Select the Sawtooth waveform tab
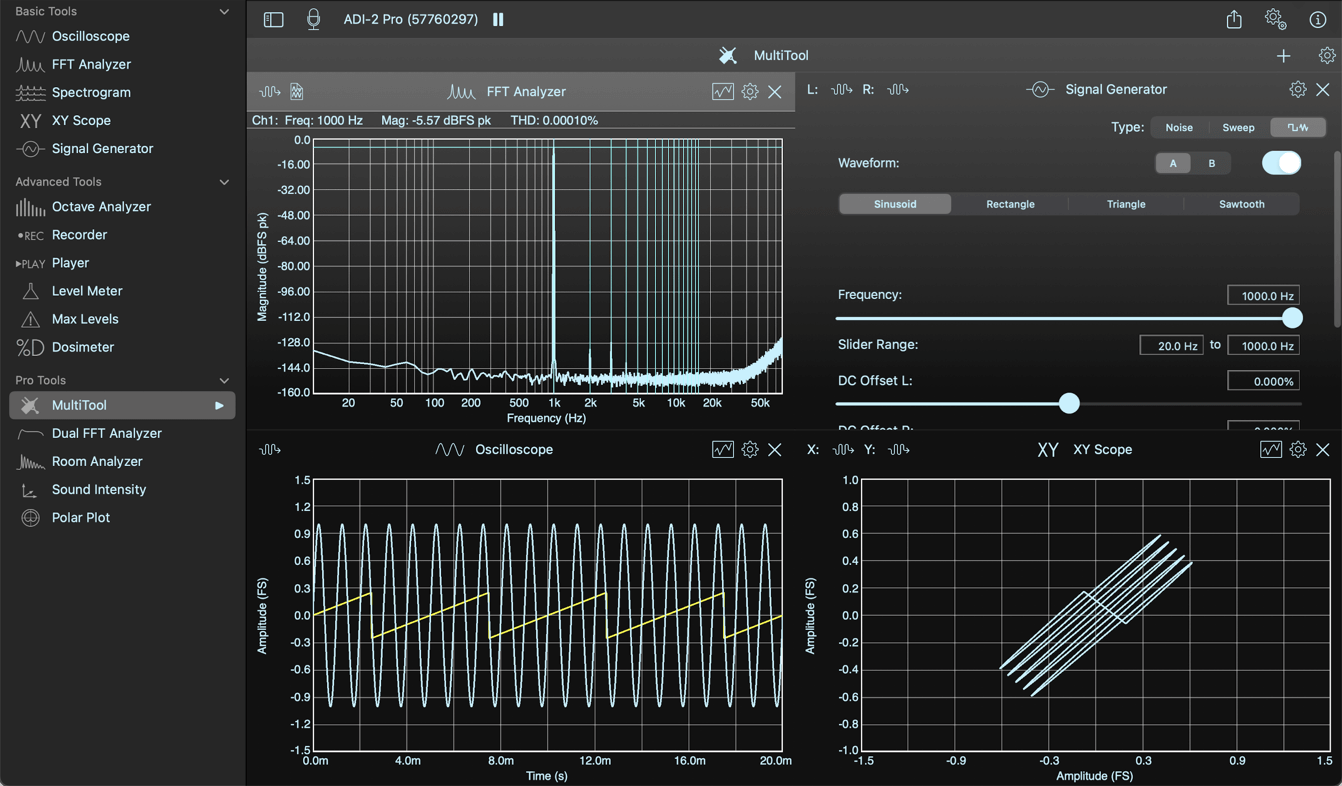The image size is (1342, 786). (1241, 204)
